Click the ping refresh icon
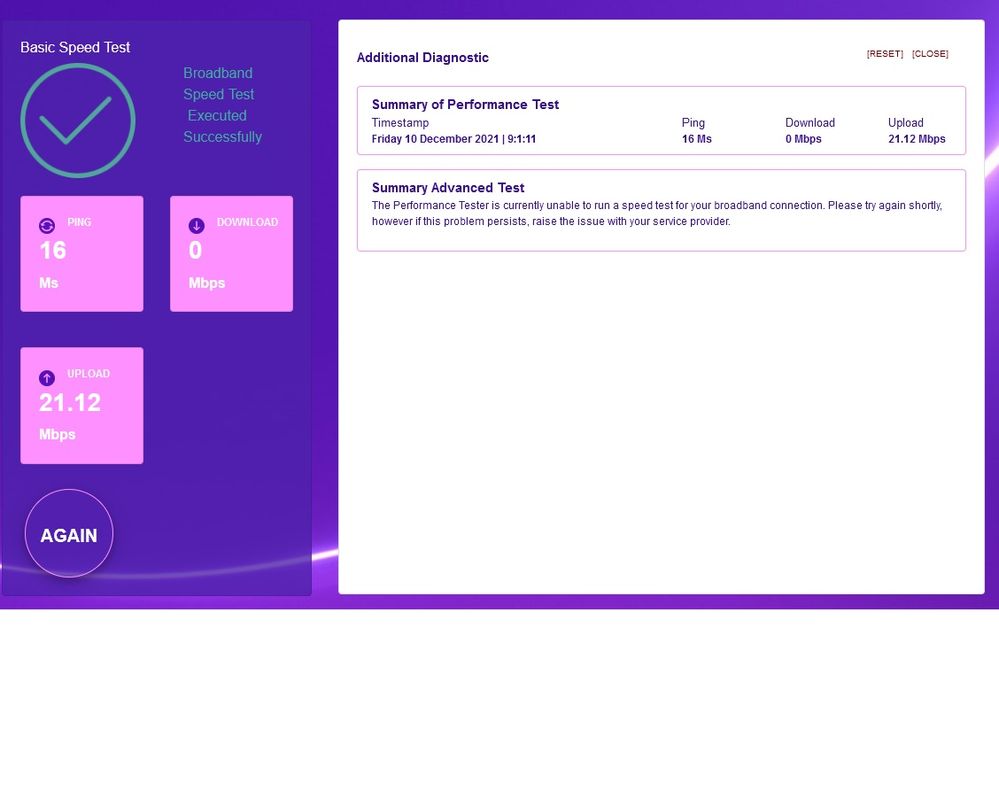 pos(47,226)
